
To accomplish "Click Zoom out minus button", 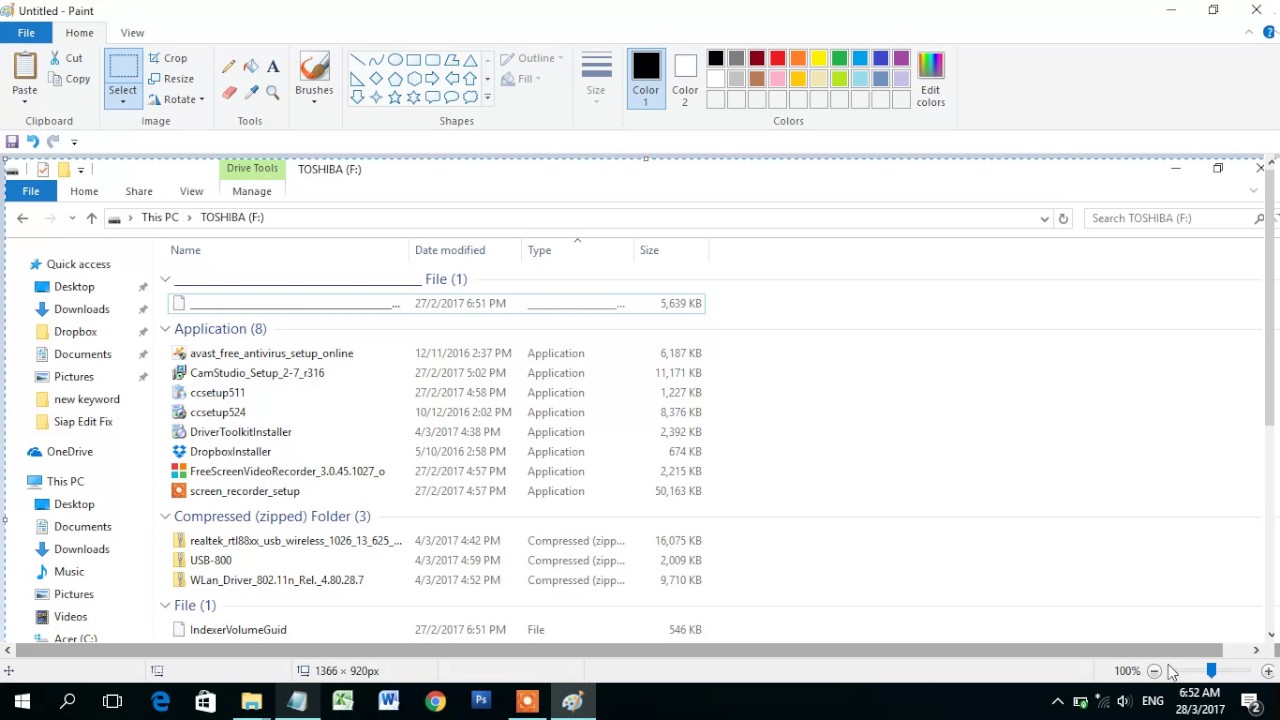I will point(1154,671).
